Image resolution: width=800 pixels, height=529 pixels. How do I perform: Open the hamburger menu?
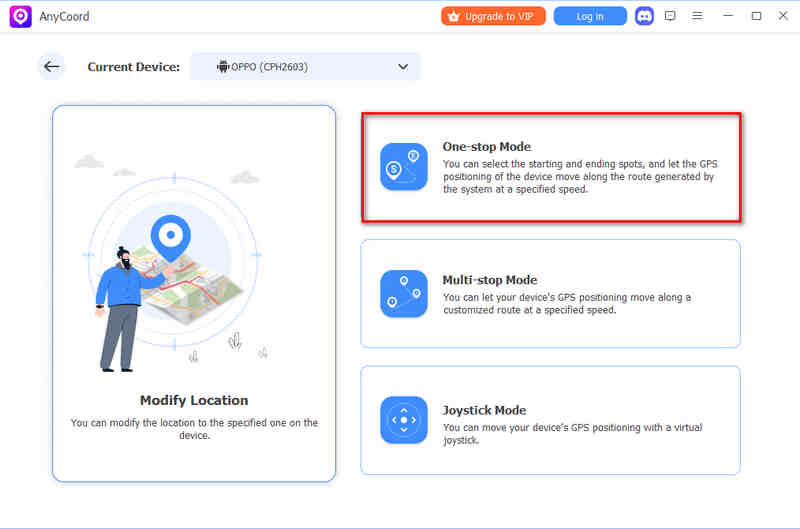[697, 16]
